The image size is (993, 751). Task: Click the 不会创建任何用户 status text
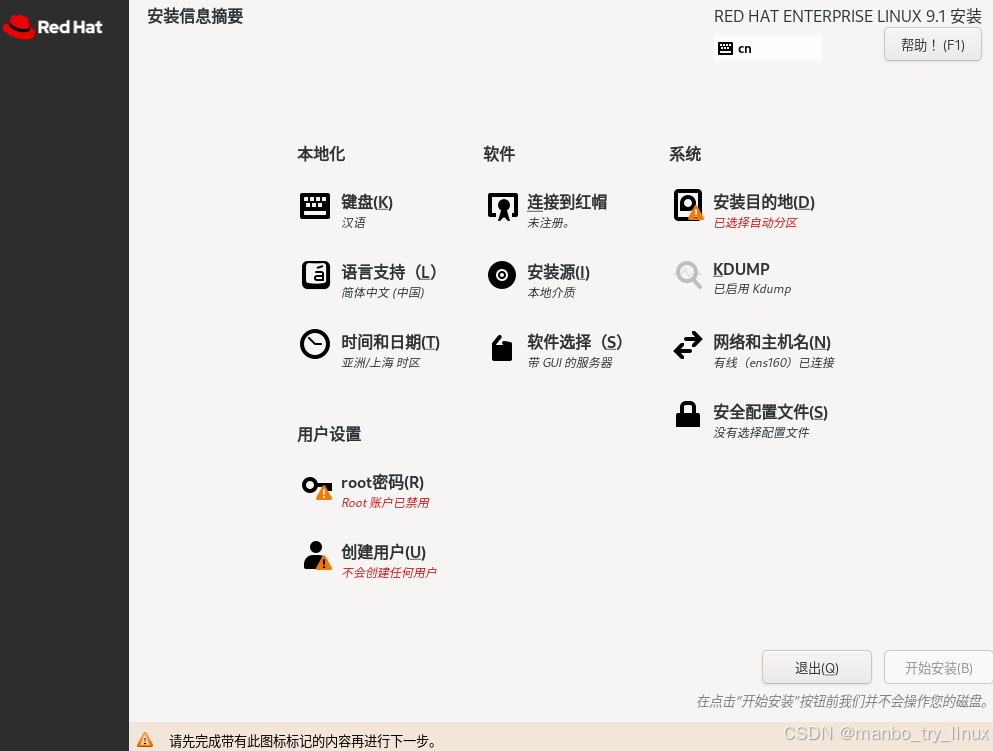(x=389, y=573)
